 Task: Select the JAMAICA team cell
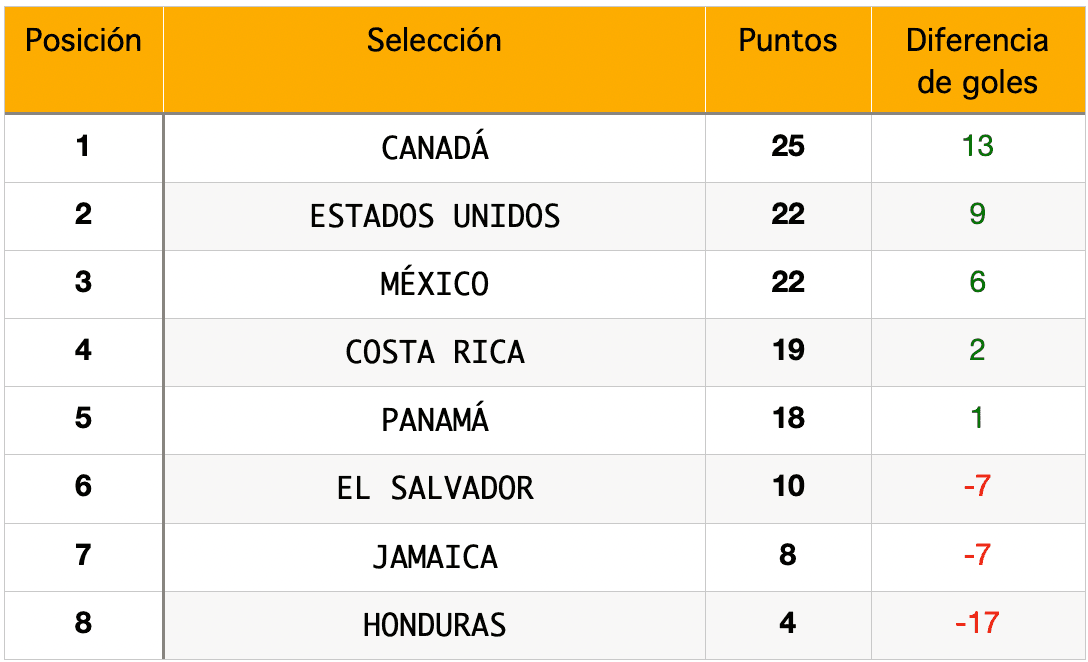[x=435, y=556]
